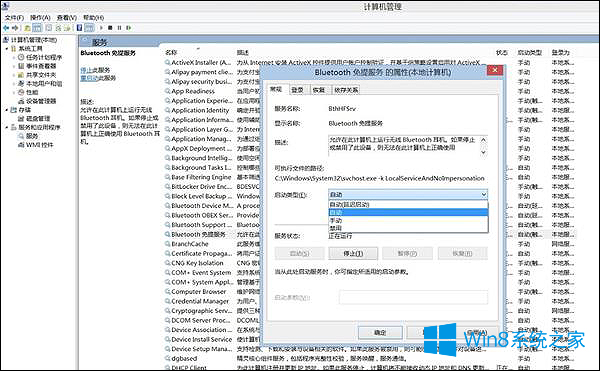Click the Start service play icon in toolbar
Screen dimensions: 600x371
(x=101, y=28)
